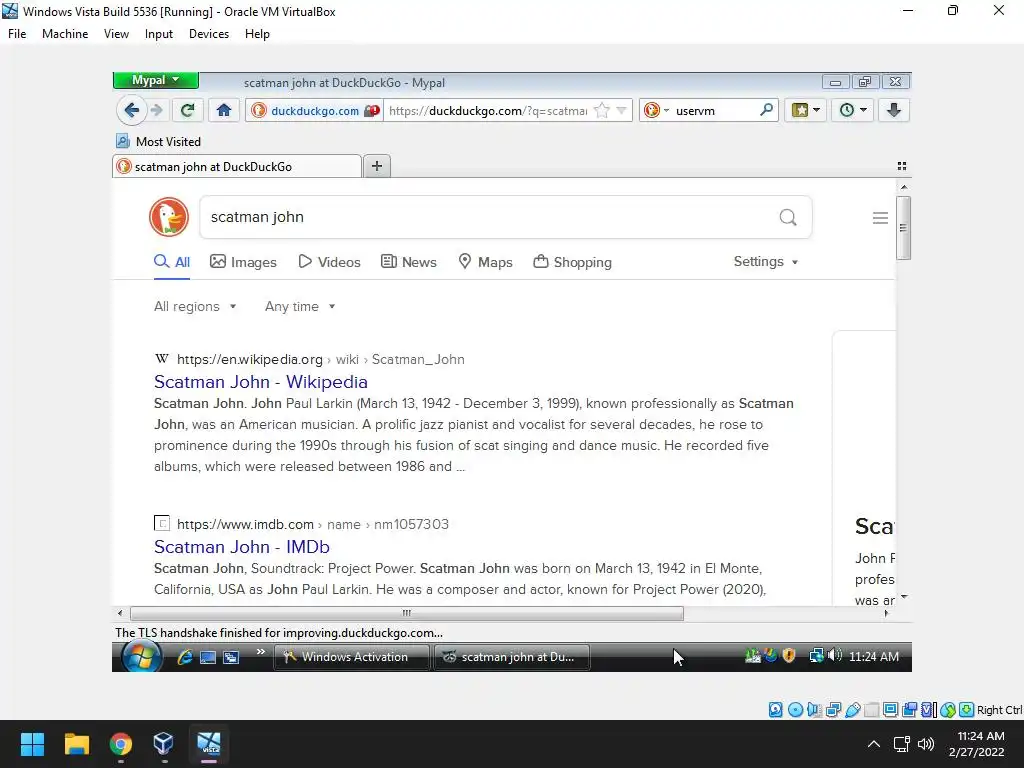The width and height of the screenshot is (1024, 768).
Task: Expand the URL history dropdown arrow
Action: (622, 110)
